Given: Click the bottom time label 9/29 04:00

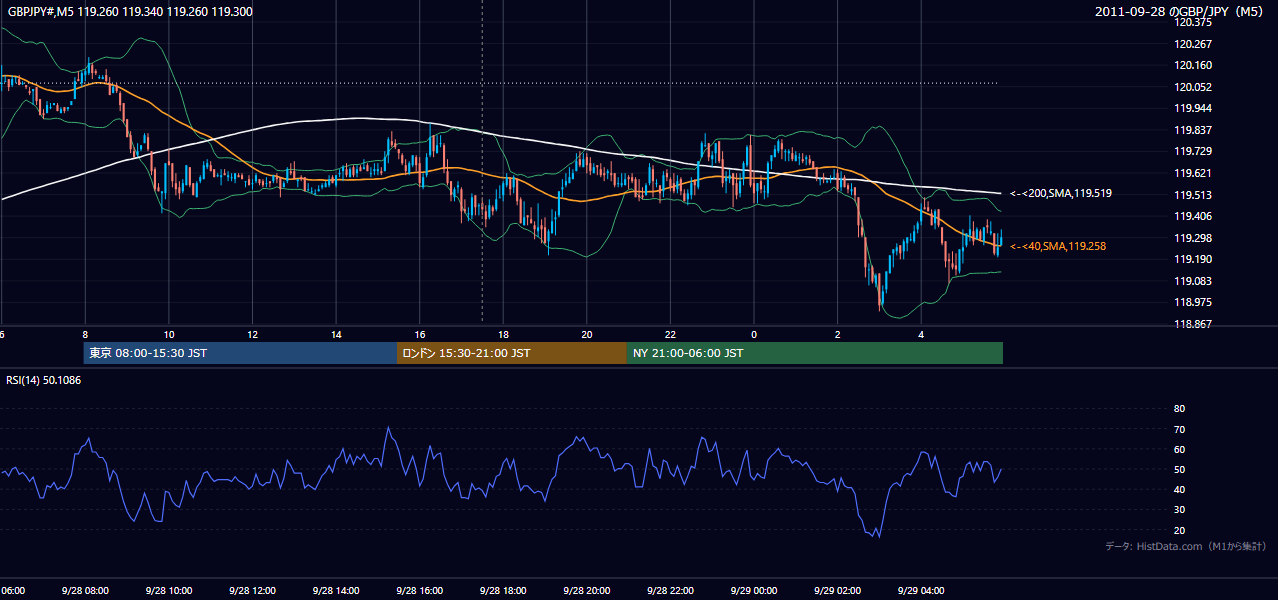Looking at the screenshot, I should pyautogui.click(x=921, y=590).
